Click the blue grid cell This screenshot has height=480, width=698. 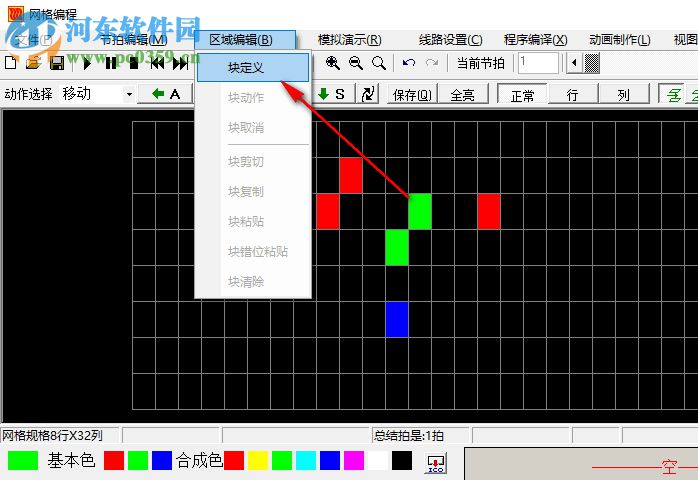pos(397,319)
